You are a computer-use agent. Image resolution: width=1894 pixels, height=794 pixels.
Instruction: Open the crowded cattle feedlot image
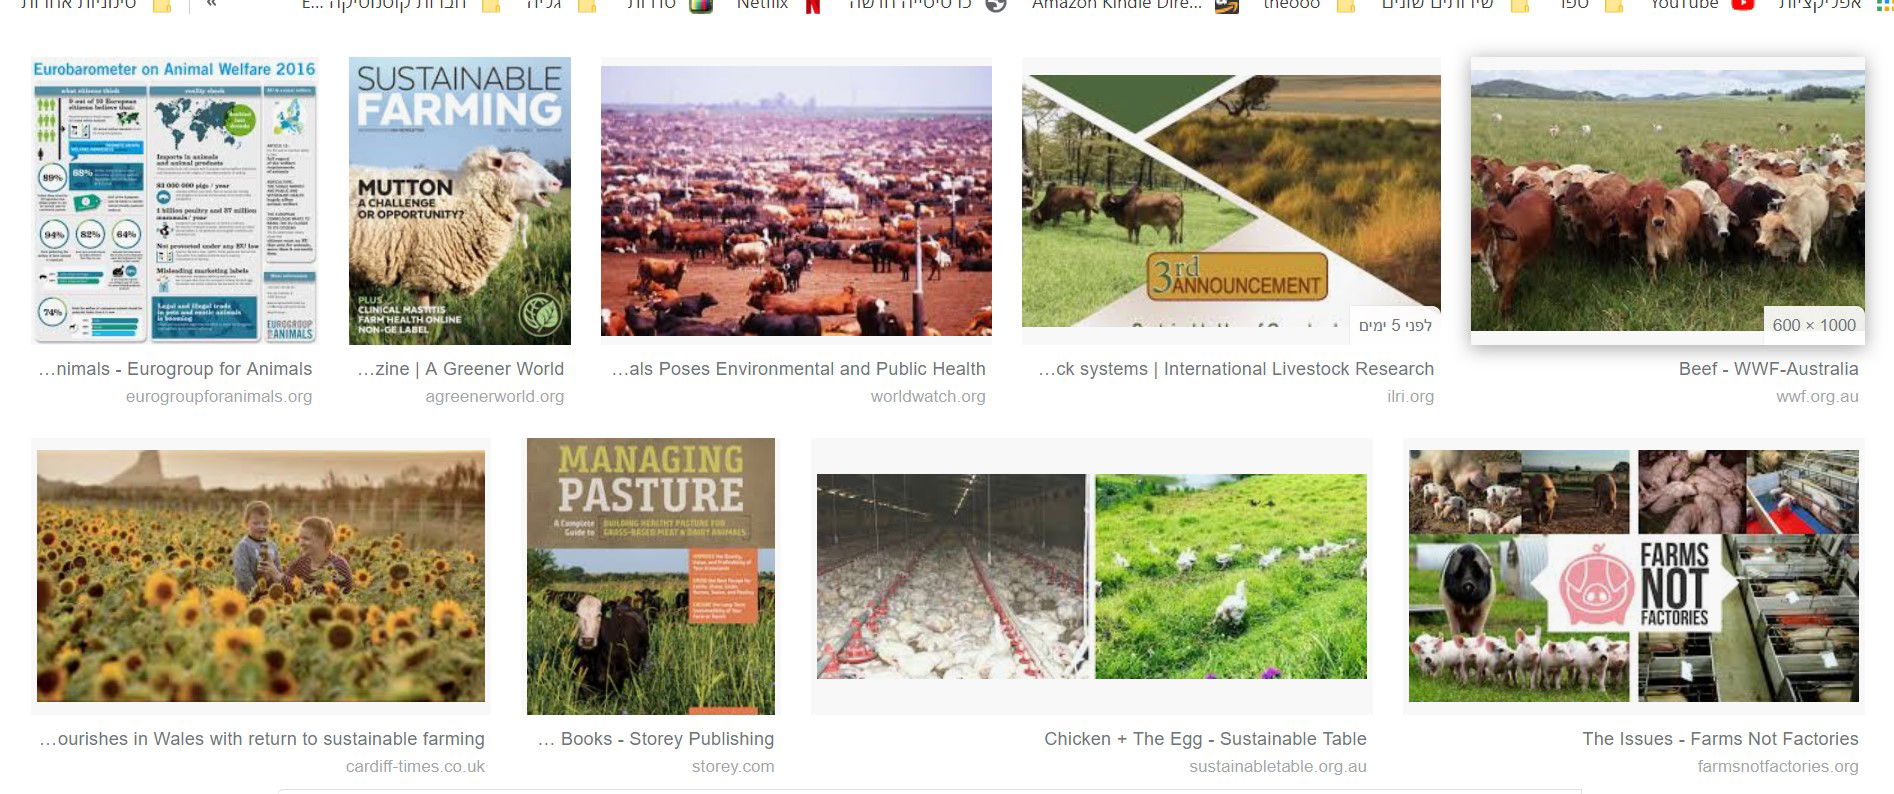click(796, 201)
